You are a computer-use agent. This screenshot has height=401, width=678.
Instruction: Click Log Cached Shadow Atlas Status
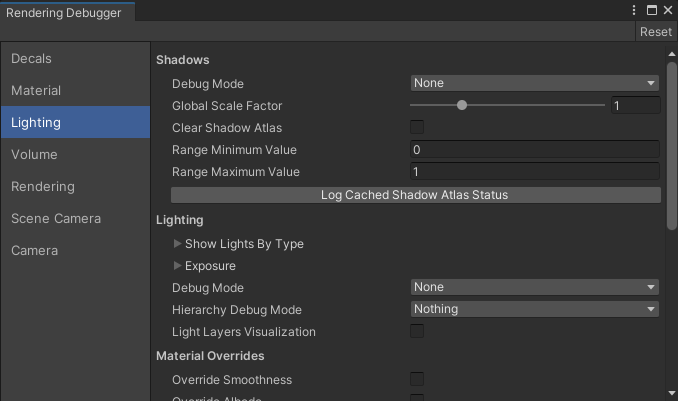point(415,195)
